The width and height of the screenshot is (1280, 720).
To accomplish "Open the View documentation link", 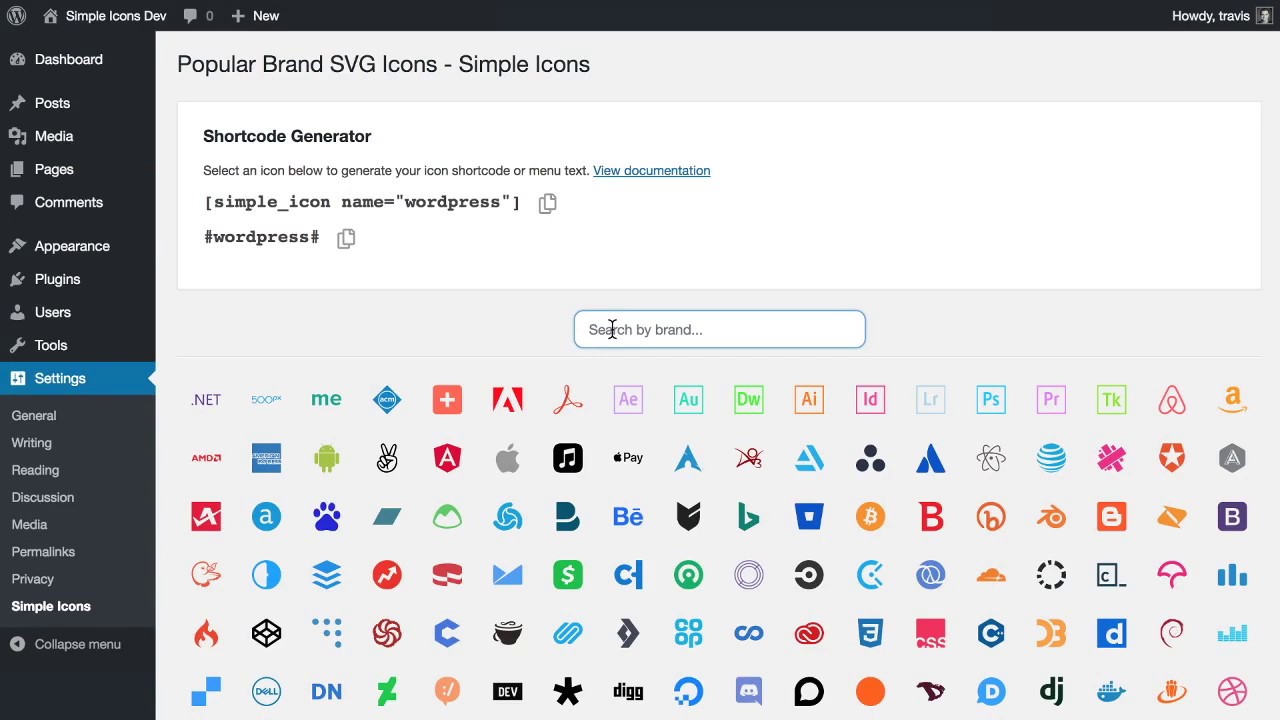I will coord(651,170).
